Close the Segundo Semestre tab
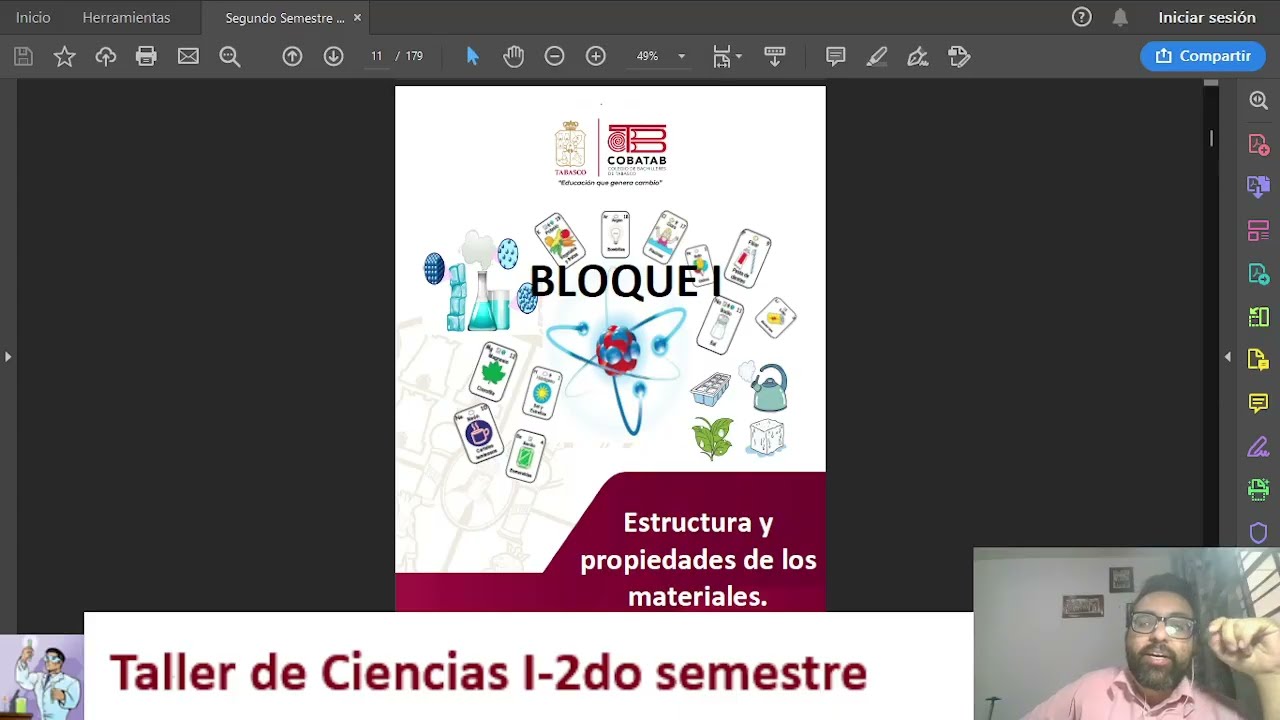This screenshot has width=1280, height=720. point(357,18)
